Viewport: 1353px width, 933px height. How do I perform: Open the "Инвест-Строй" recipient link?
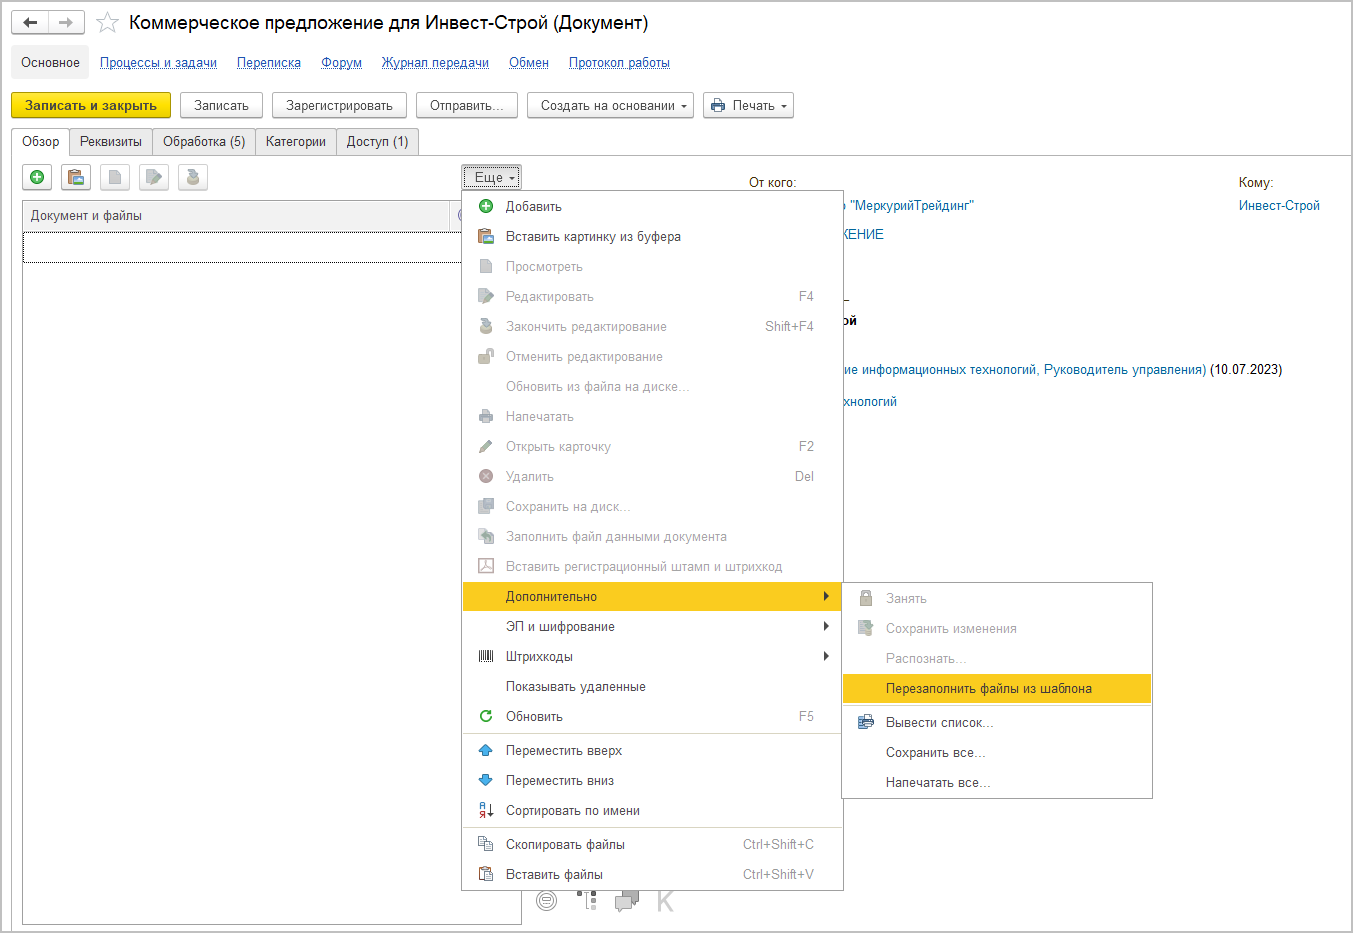(1279, 205)
